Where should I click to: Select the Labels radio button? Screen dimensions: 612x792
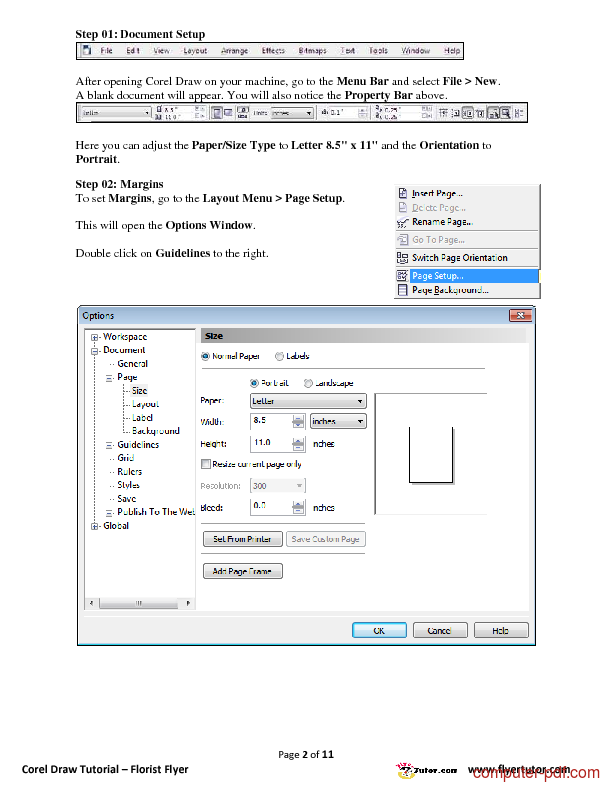coord(279,356)
